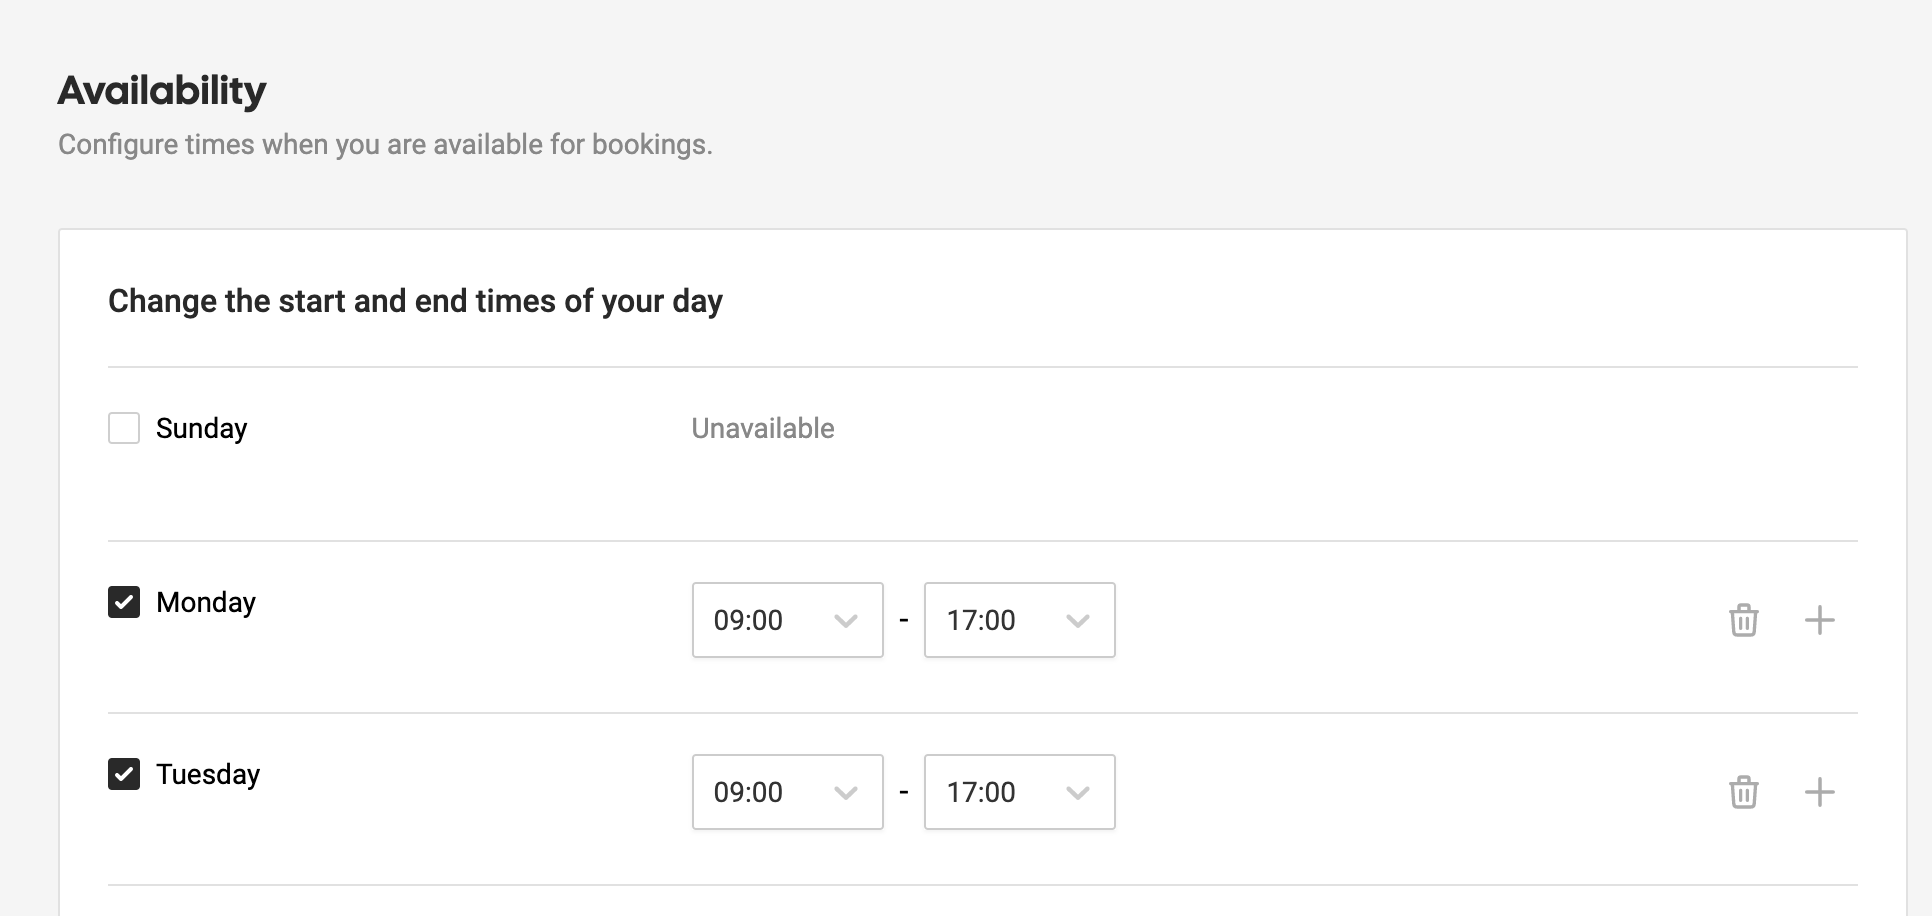
Task: Add another time range to Monday with the plus icon
Action: click(1821, 620)
